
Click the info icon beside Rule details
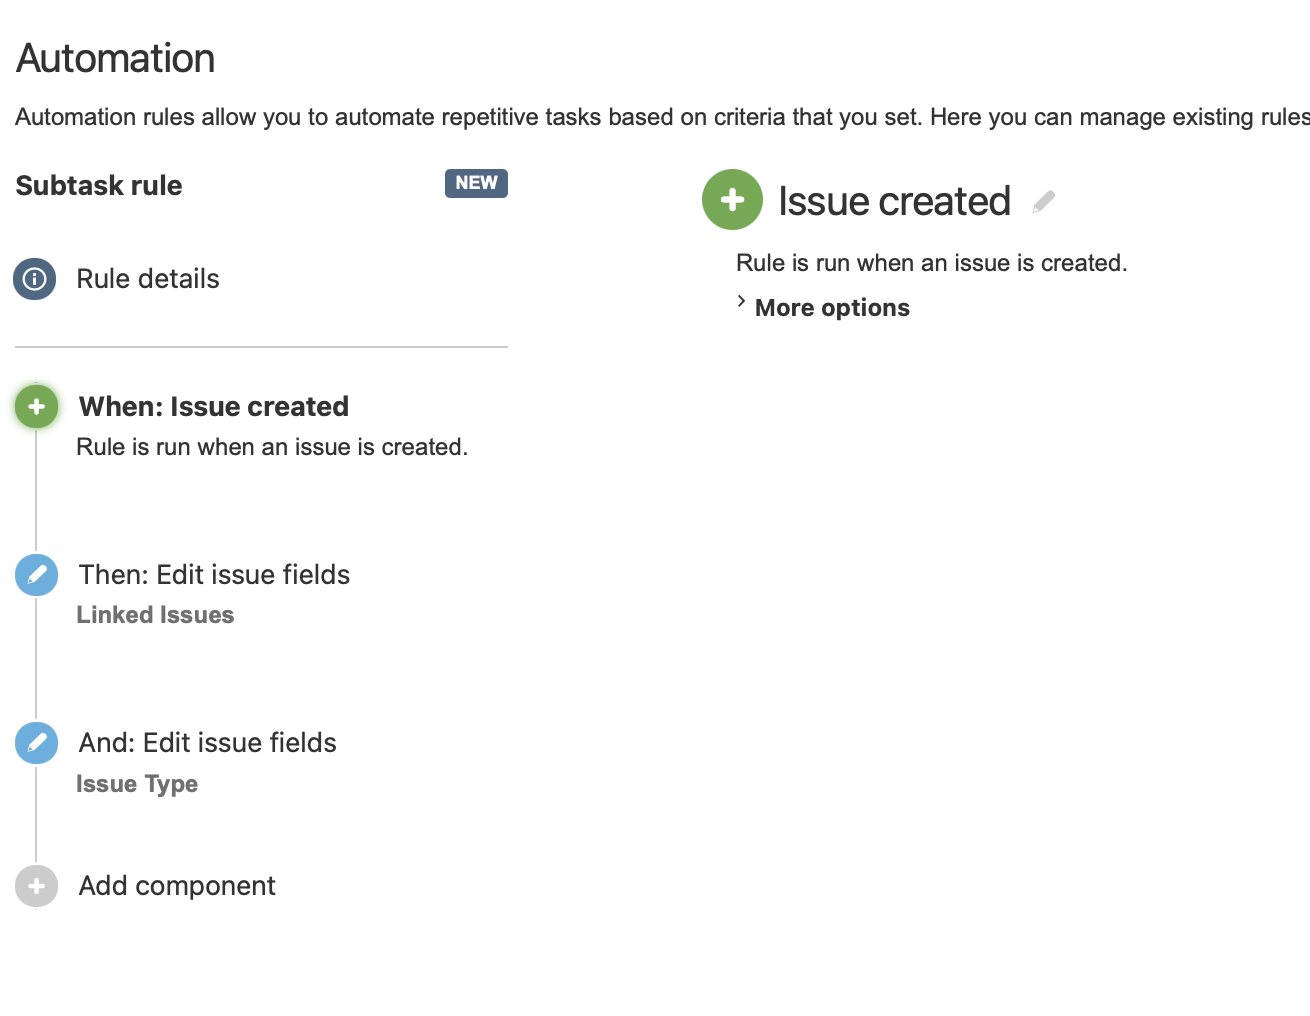coord(34,279)
